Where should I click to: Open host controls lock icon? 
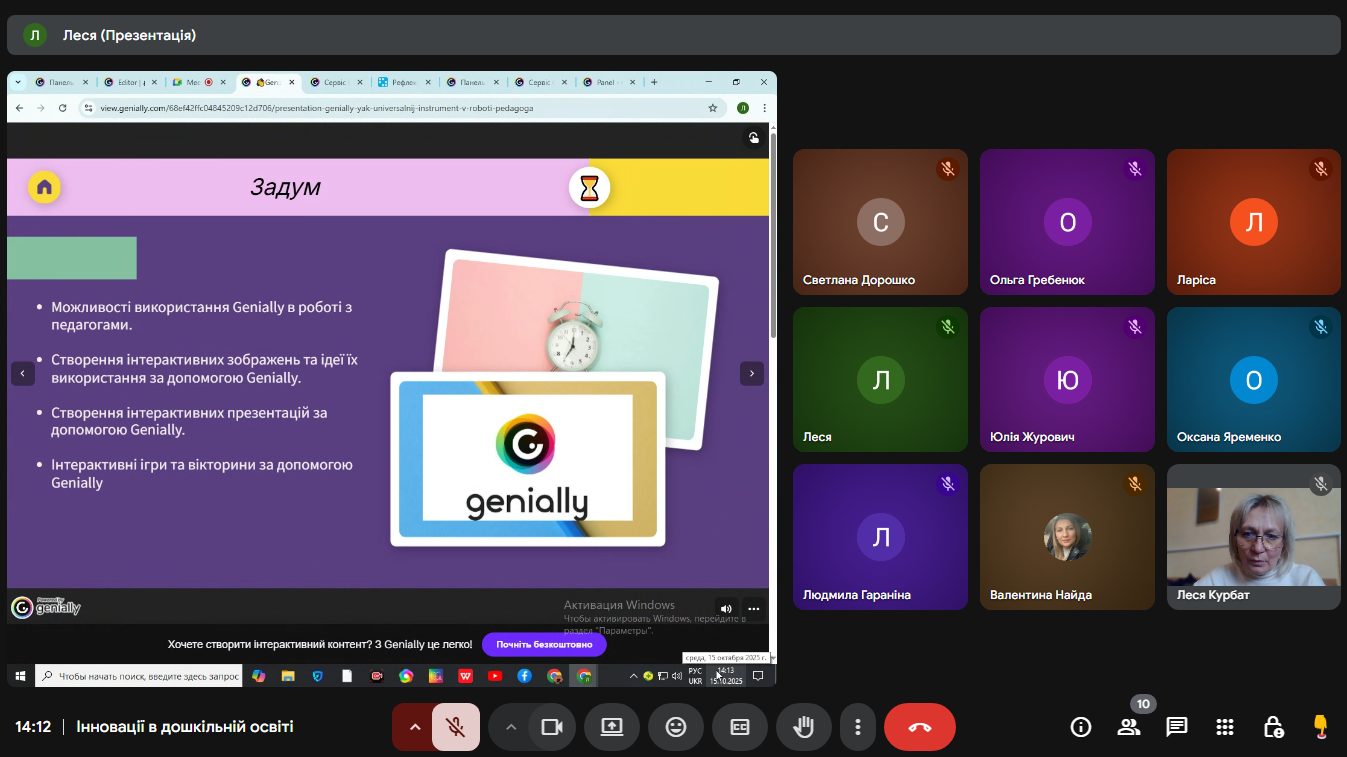(x=1273, y=727)
